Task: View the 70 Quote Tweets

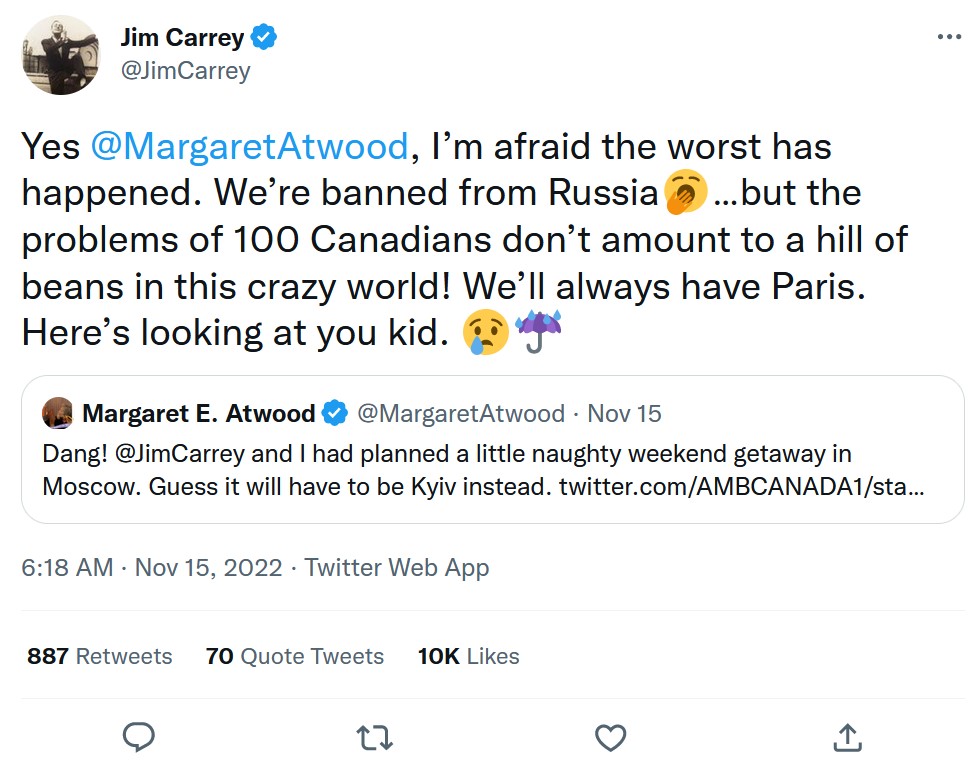Action: [295, 656]
